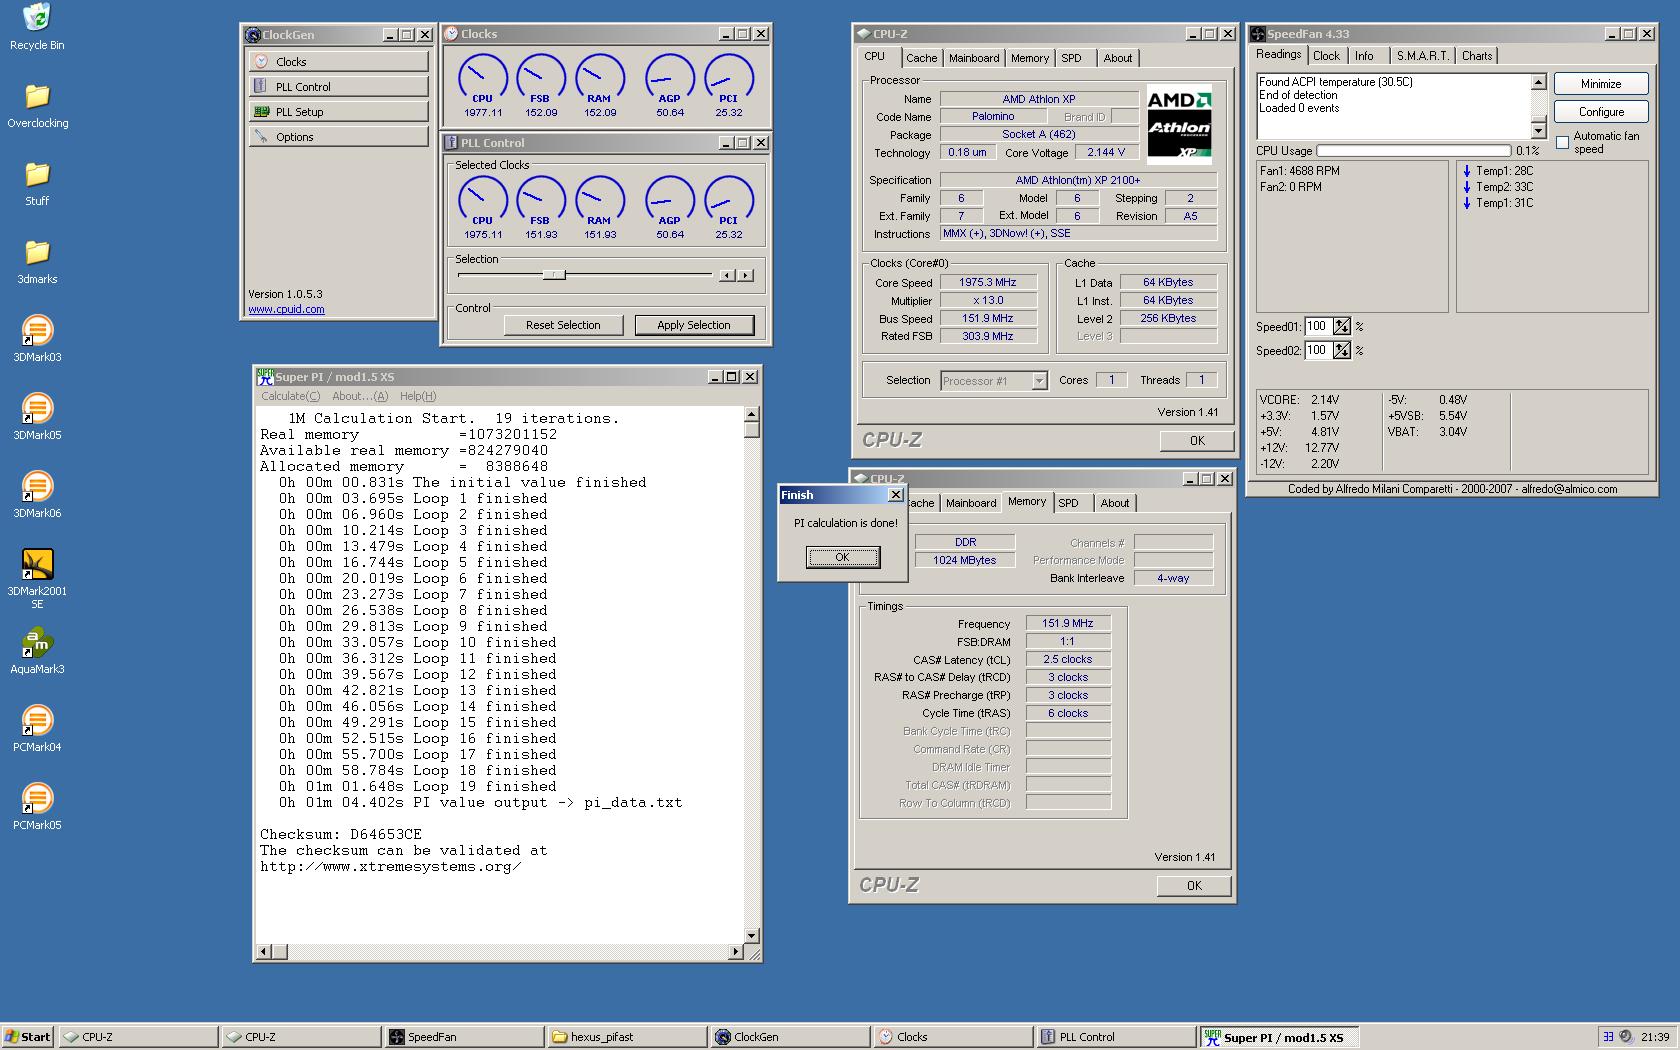This screenshot has height=1050, width=1680.
Task: Open the www.cpuid.com link
Action: (286, 309)
